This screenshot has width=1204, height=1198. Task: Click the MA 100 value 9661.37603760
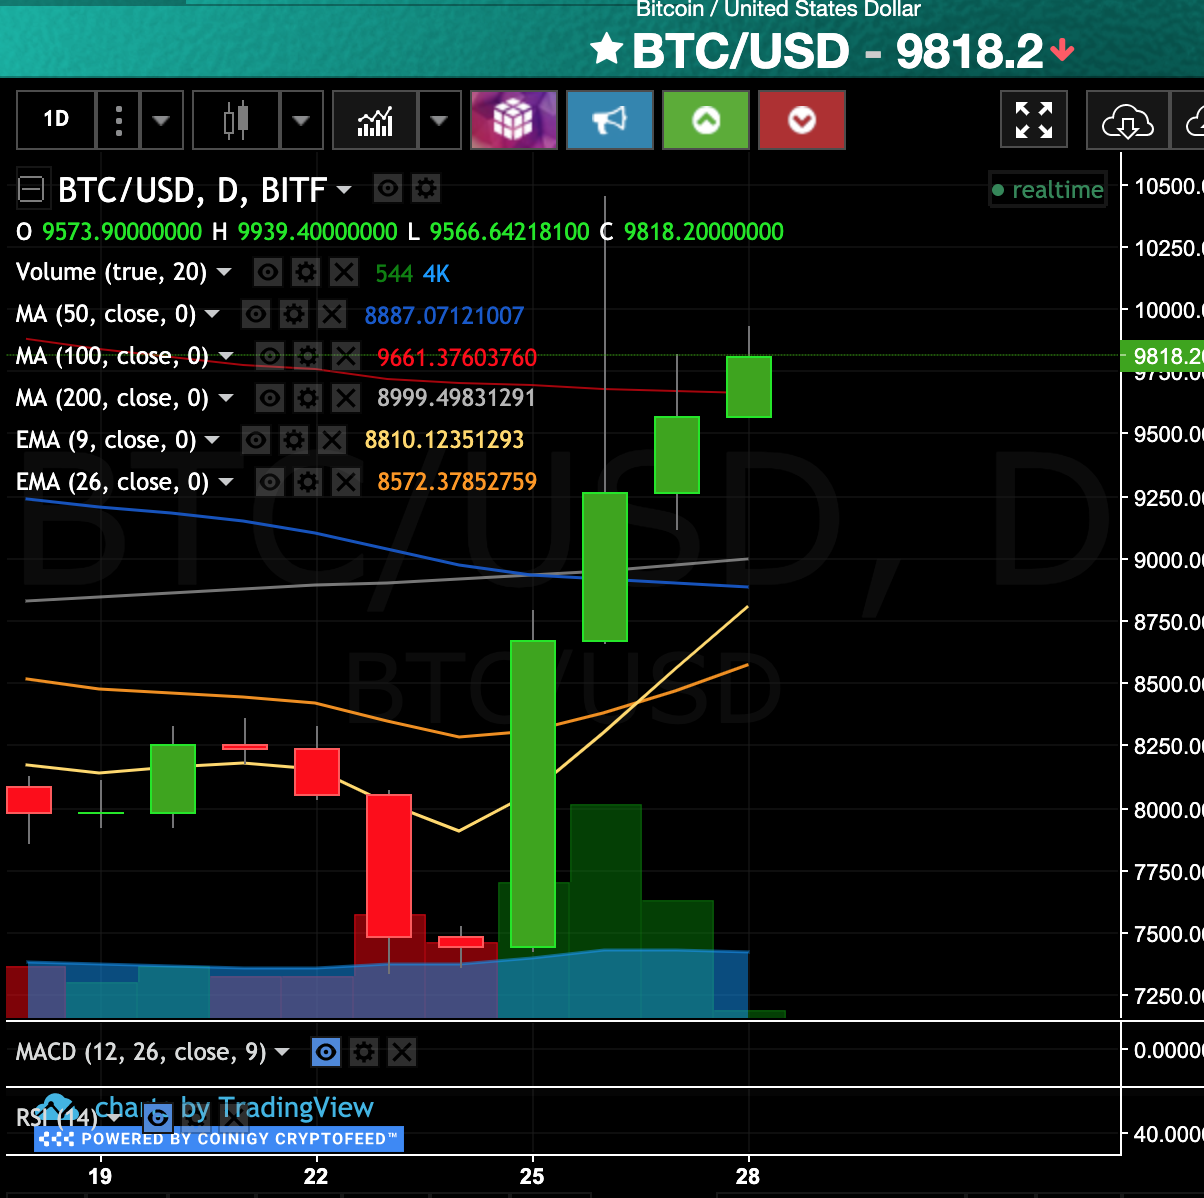(457, 357)
